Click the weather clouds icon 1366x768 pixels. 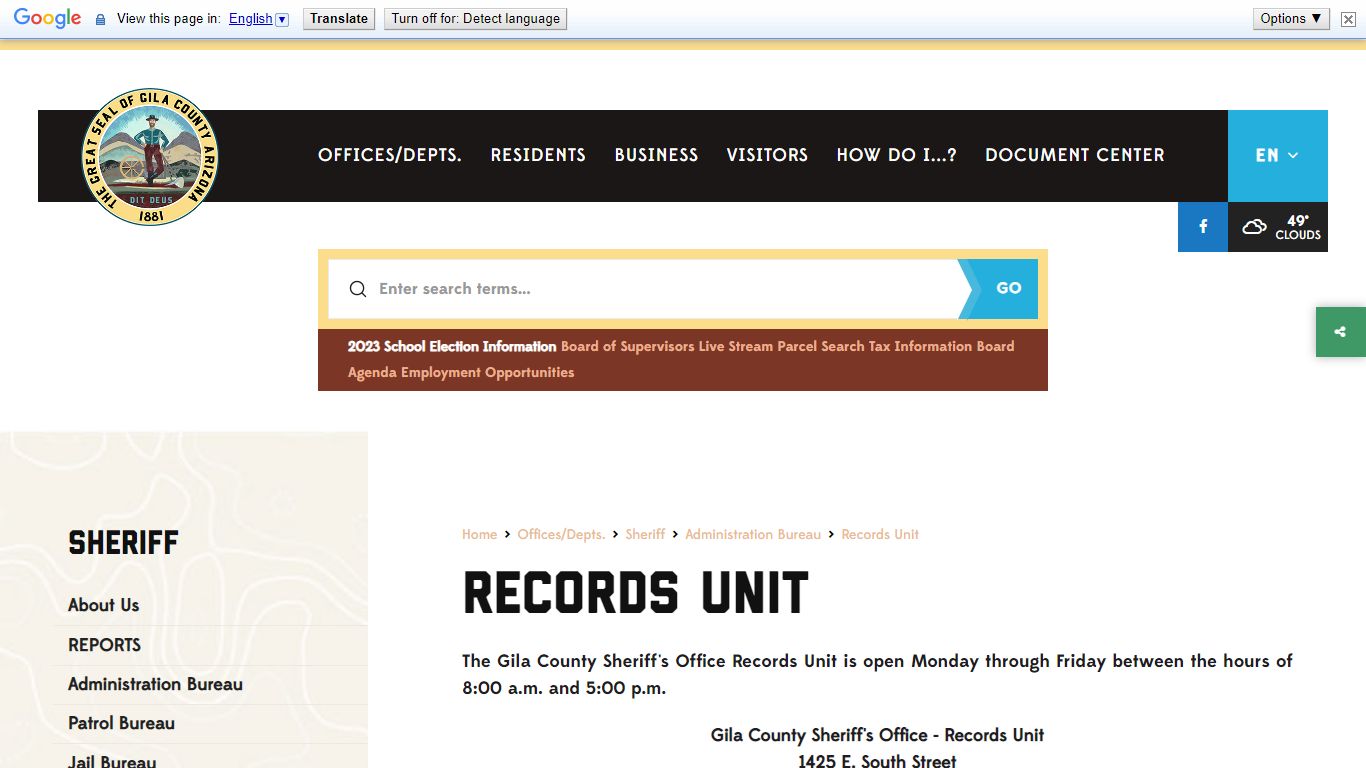click(1254, 227)
